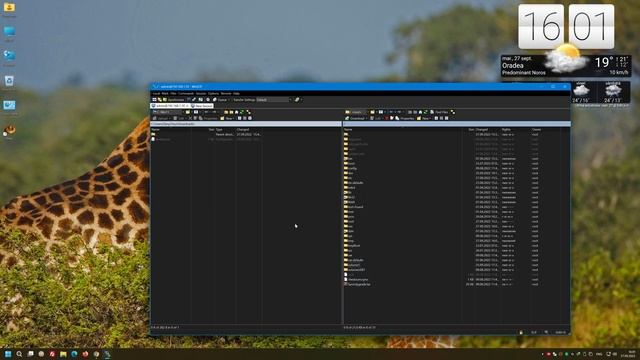Open the remote directory selector dropdown

click(x=356, y=112)
